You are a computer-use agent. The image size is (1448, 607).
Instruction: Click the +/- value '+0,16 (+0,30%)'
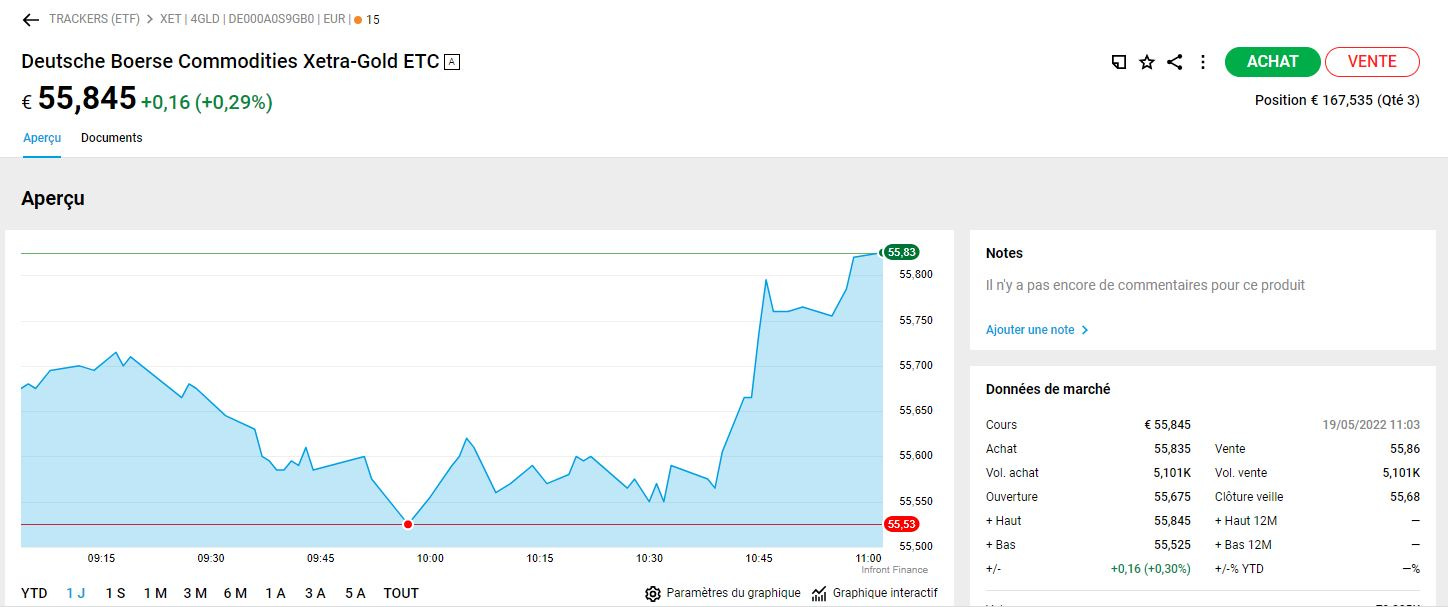pos(1150,569)
